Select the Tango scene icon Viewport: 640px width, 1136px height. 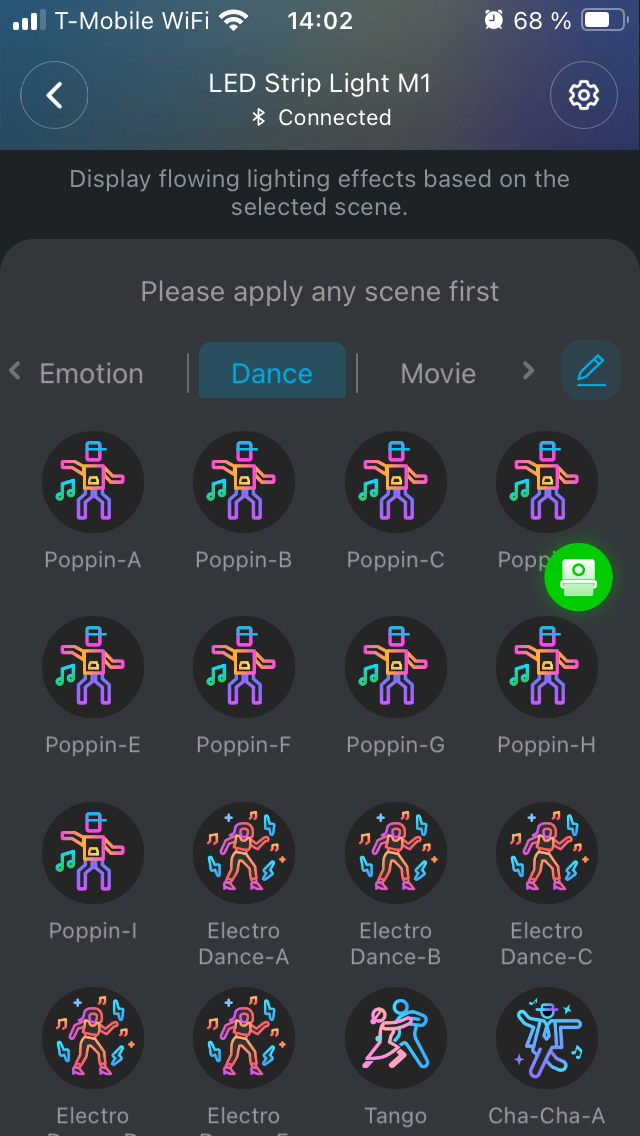(x=396, y=1038)
